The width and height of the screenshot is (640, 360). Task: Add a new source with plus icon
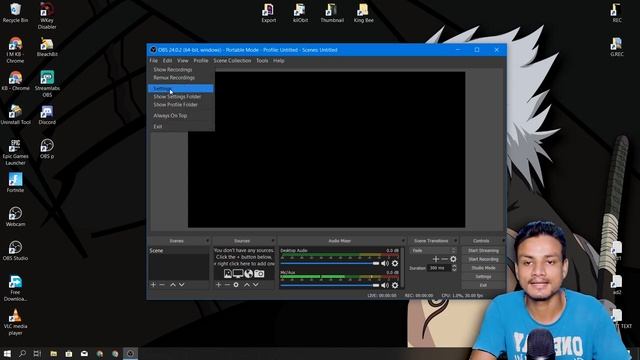218,284
